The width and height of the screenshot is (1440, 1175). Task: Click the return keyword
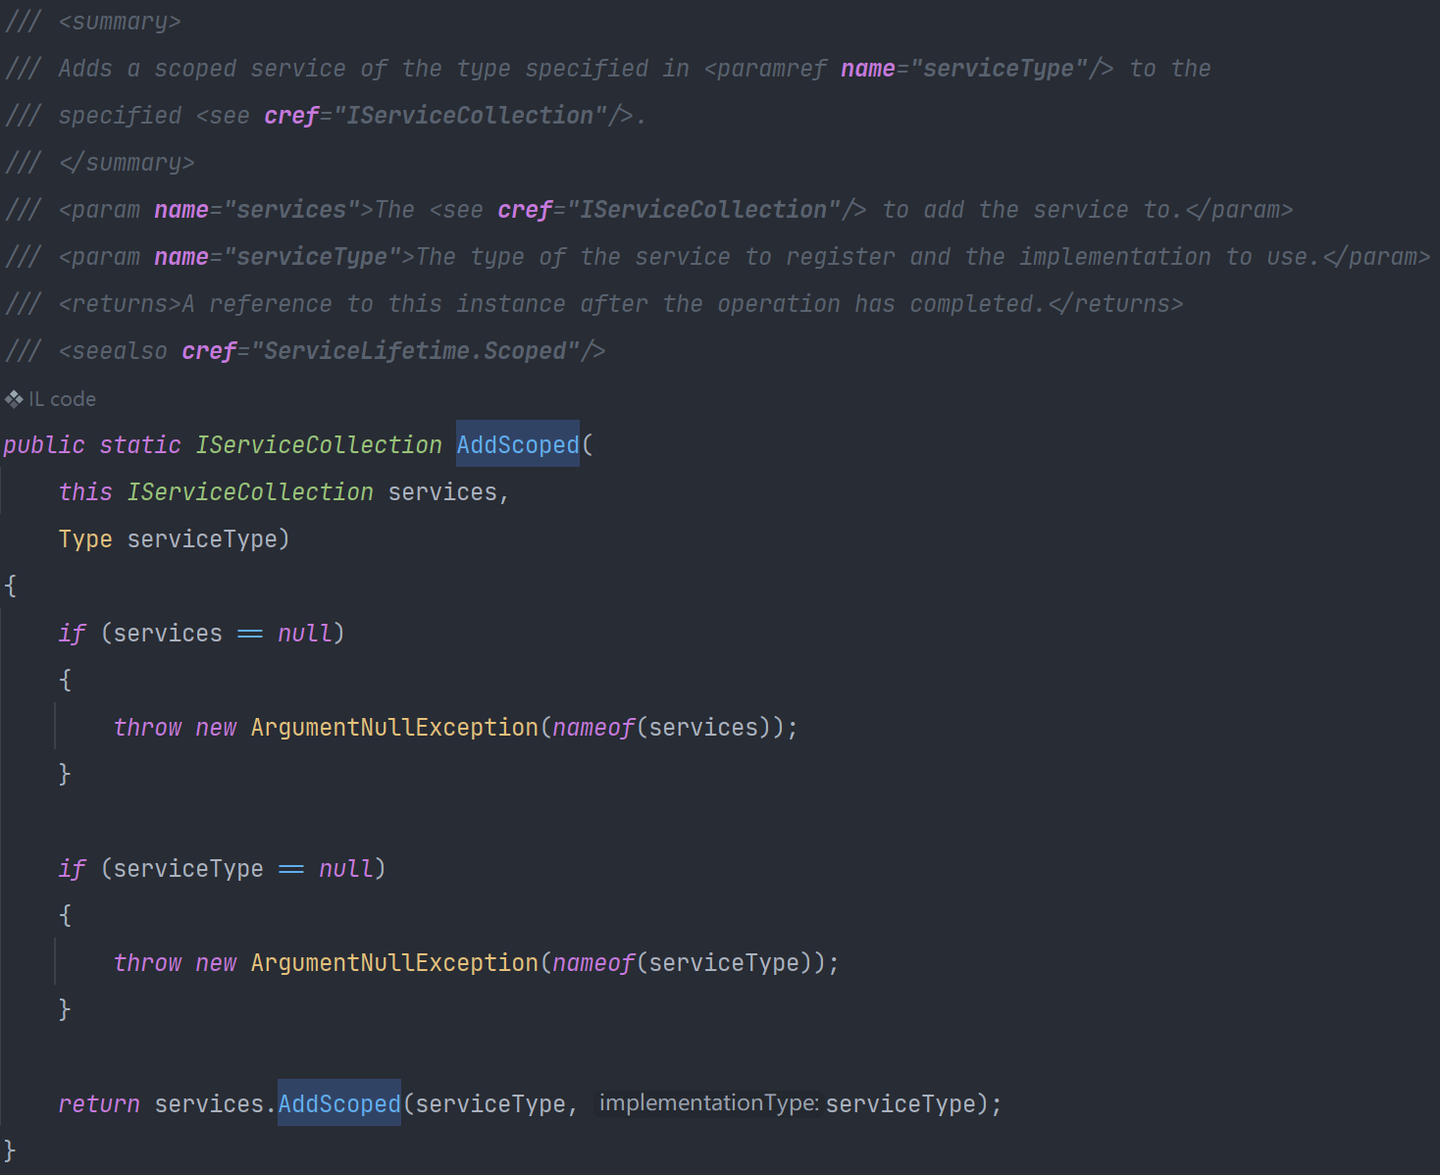pos(99,1104)
